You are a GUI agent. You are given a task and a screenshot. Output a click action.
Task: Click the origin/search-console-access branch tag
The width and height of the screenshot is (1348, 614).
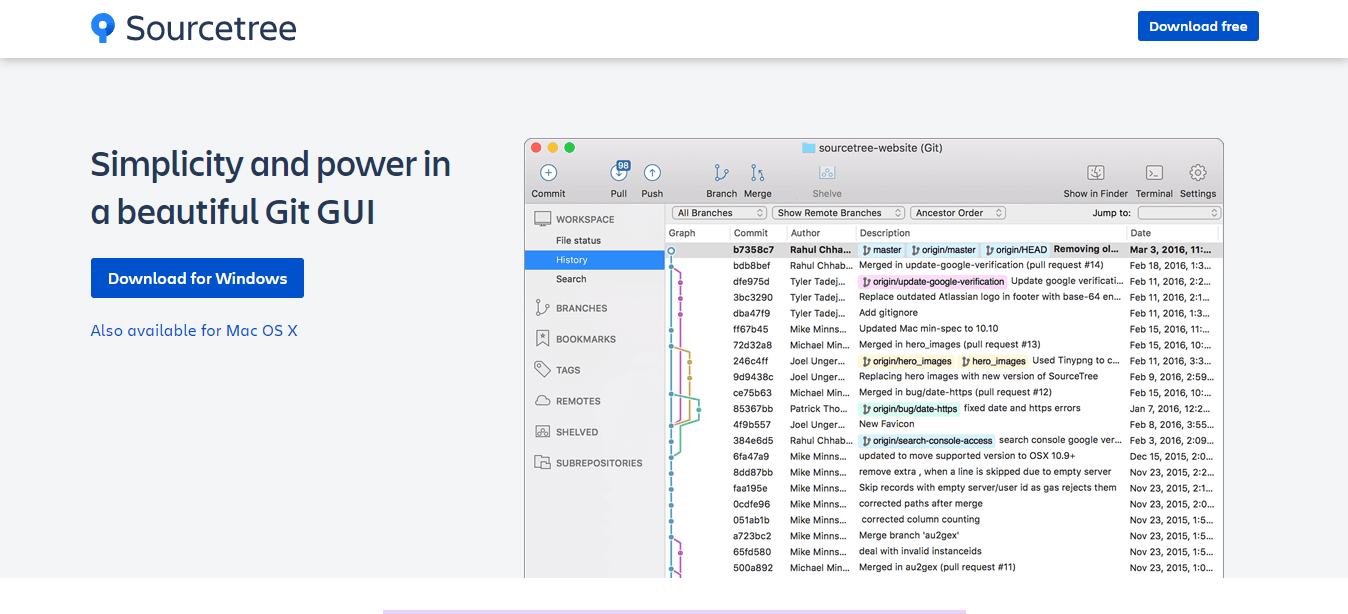[927, 441]
